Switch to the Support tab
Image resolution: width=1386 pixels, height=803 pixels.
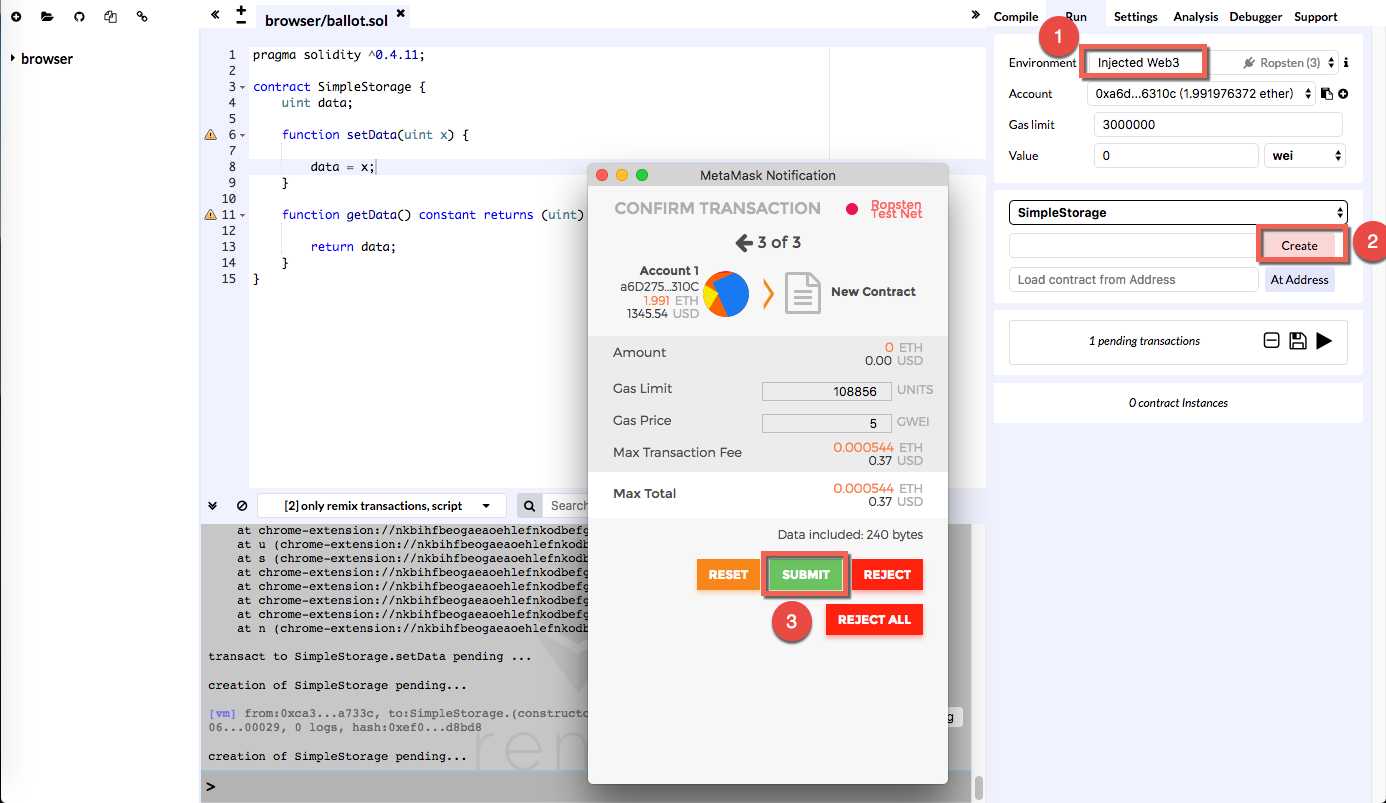(x=1315, y=17)
